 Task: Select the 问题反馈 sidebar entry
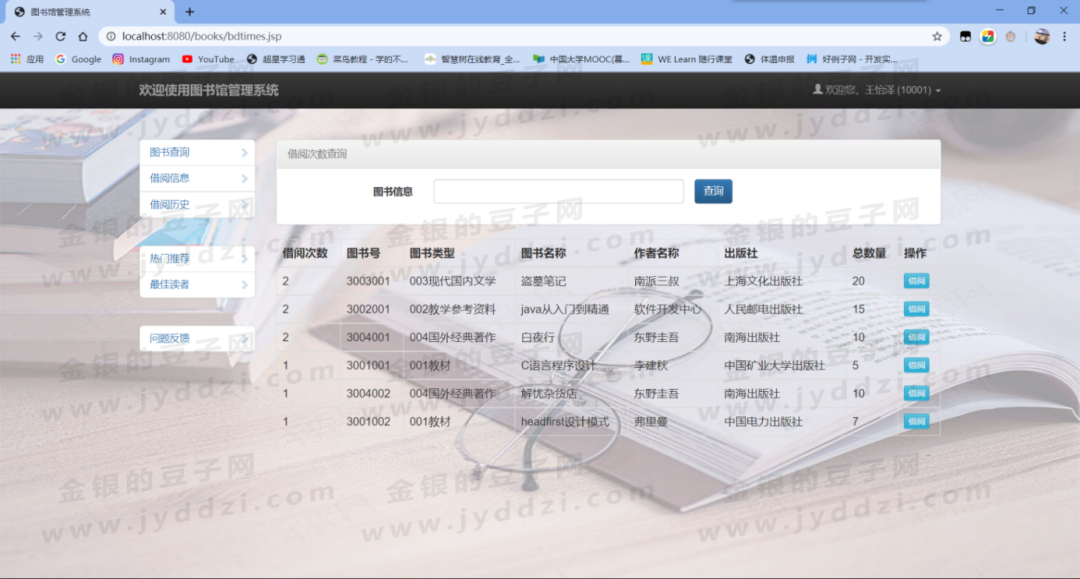(197, 338)
